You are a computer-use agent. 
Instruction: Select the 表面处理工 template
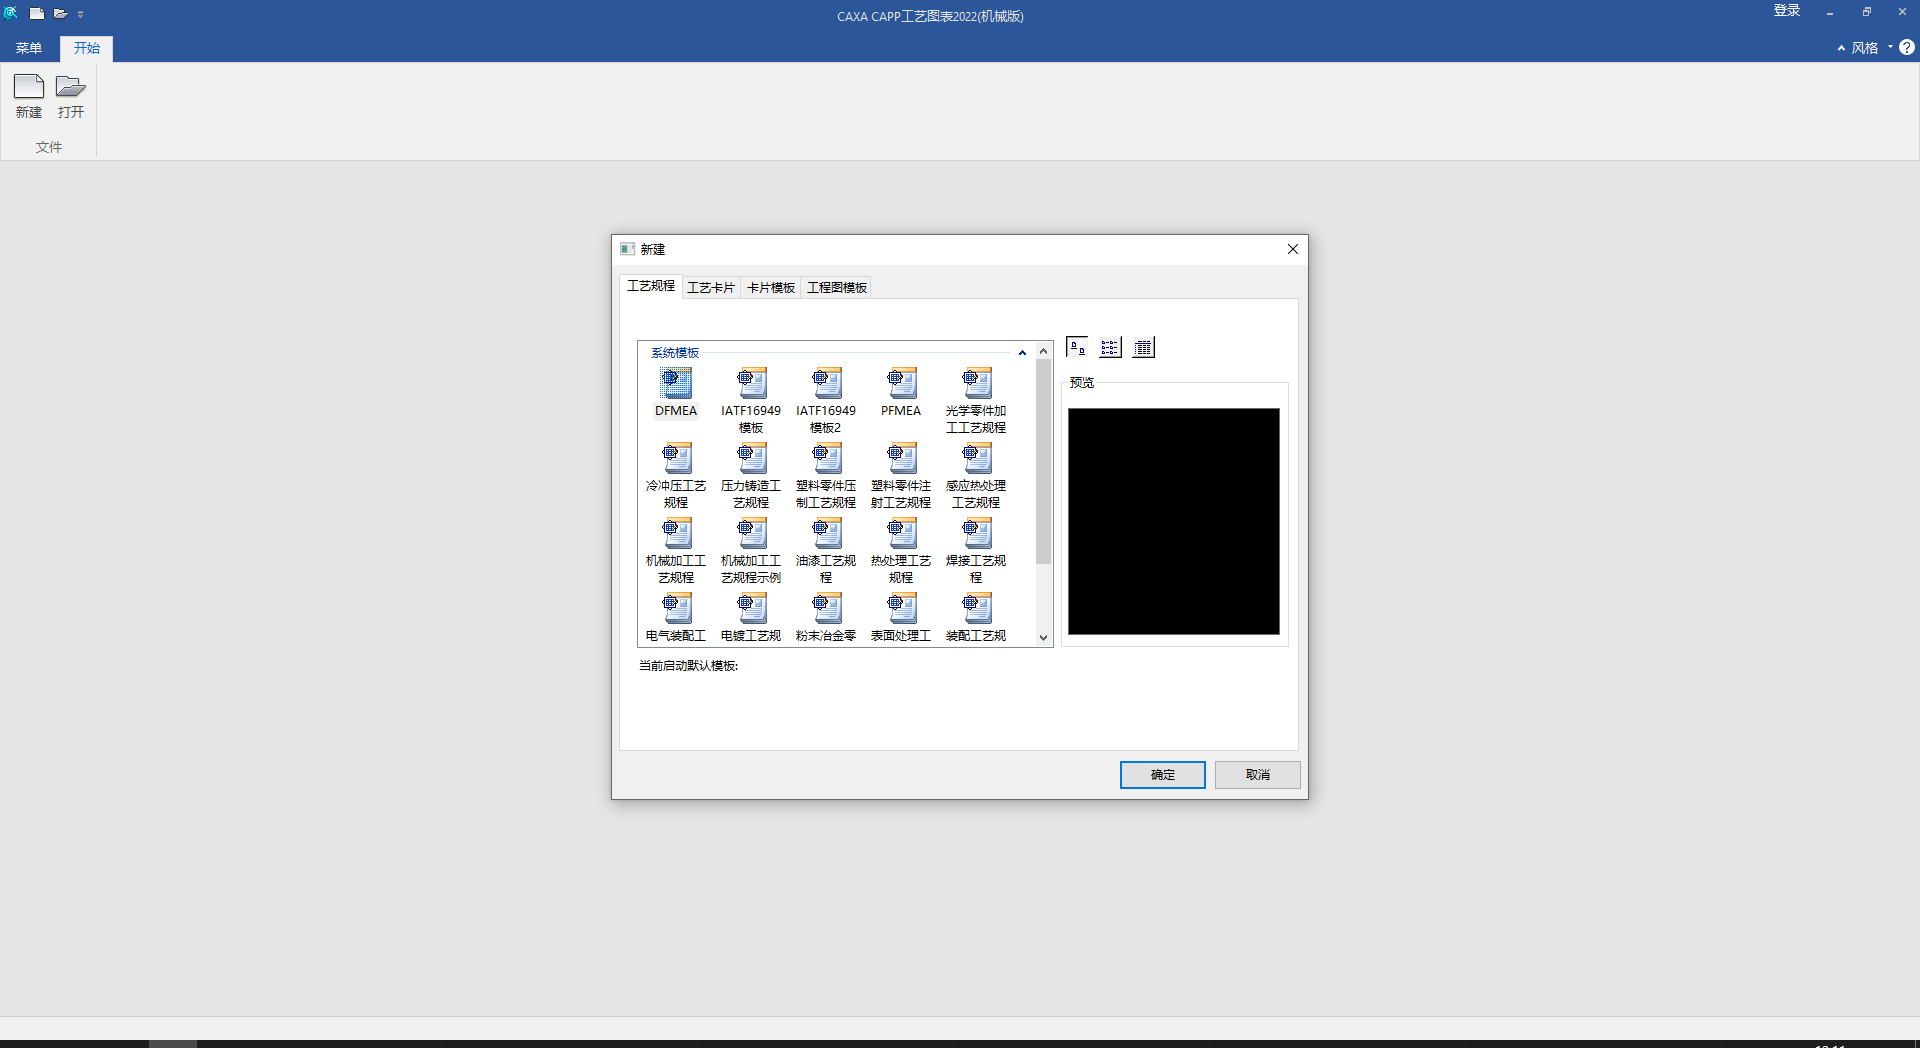(x=901, y=617)
